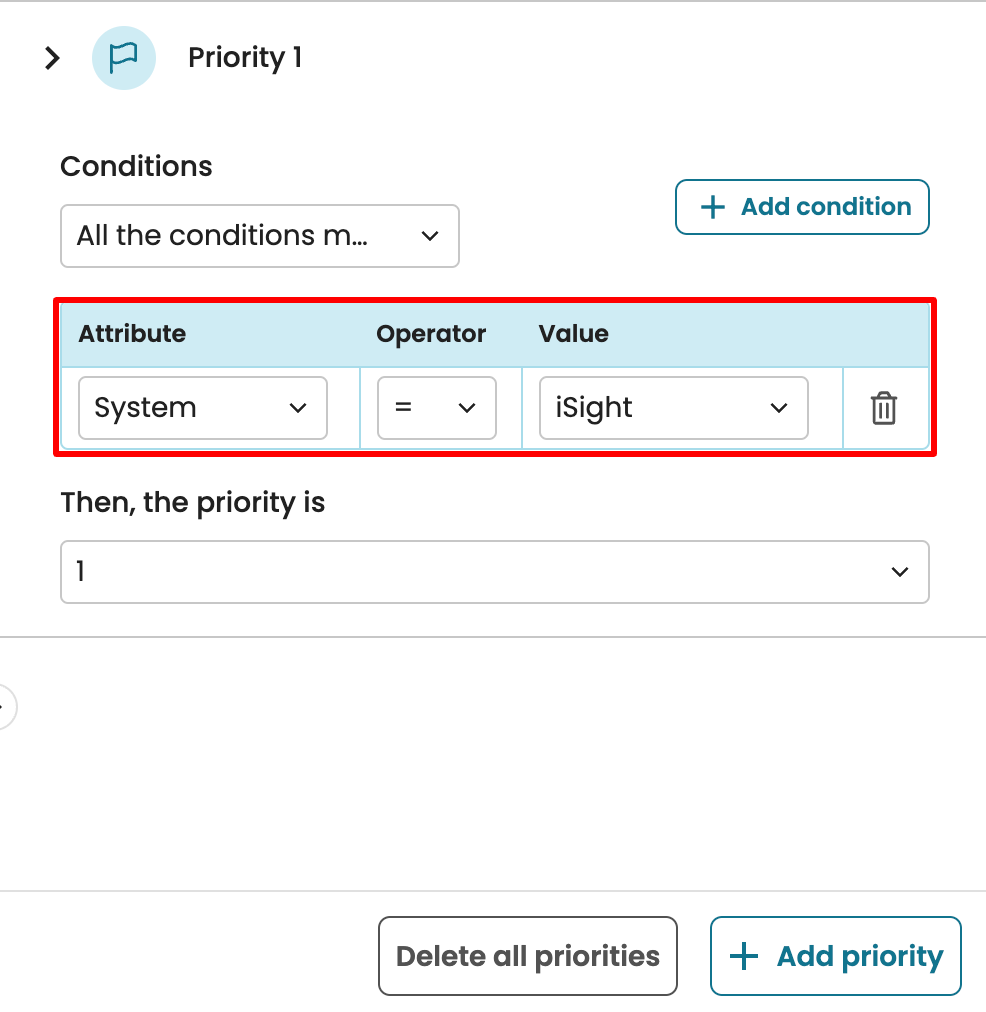Viewport: 986px width, 1012px height.
Task: Open the 'Then, the priority is' select field
Action: pyautogui.click(x=494, y=572)
